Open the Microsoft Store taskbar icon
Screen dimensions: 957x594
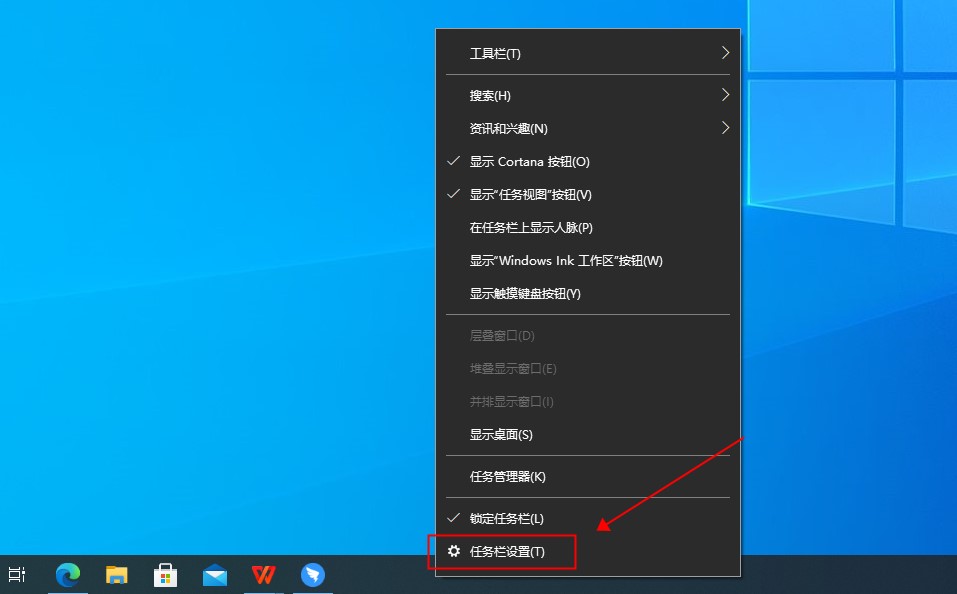point(166,575)
